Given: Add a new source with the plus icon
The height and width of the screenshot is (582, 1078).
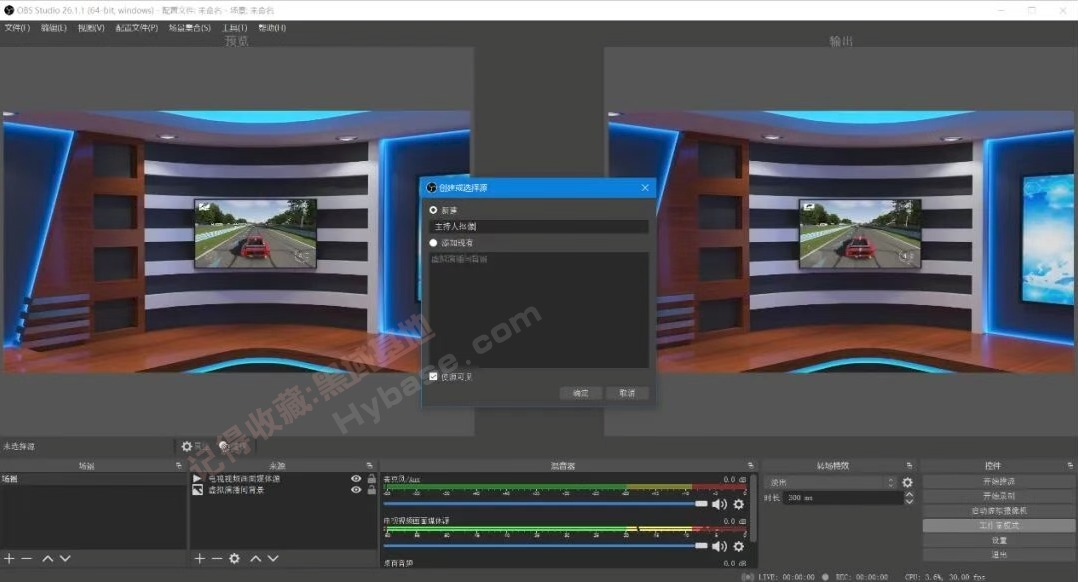Looking at the screenshot, I should [x=199, y=558].
